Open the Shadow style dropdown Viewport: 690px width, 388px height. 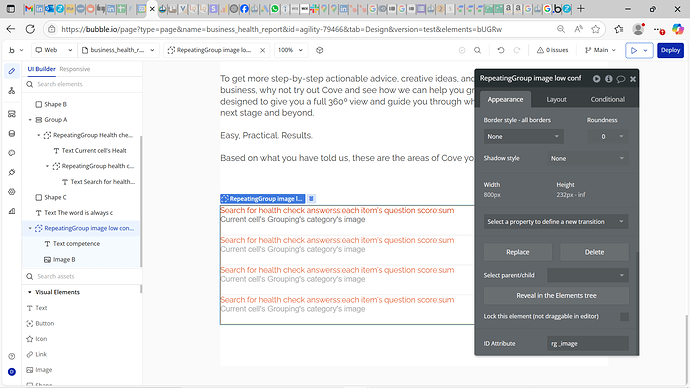click(x=588, y=158)
